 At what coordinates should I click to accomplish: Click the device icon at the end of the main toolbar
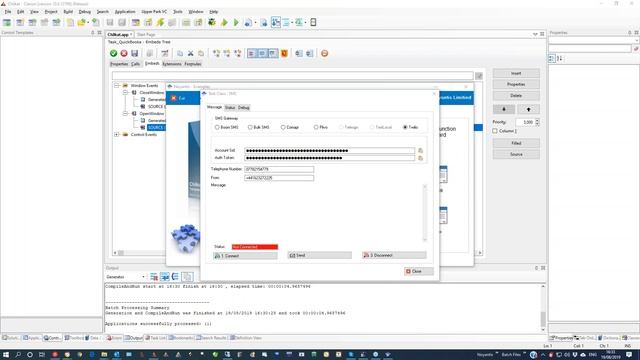[x=313, y=22]
